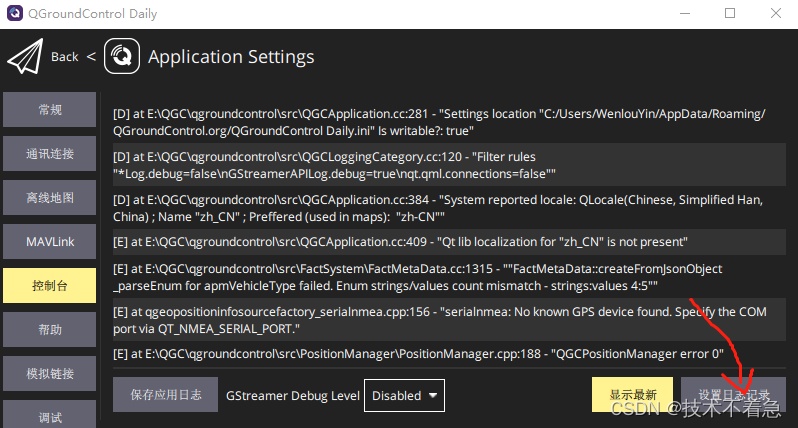Click the 设置日志记录 button
The image size is (798, 428).
pyautogui.click(x=733, y=395)
